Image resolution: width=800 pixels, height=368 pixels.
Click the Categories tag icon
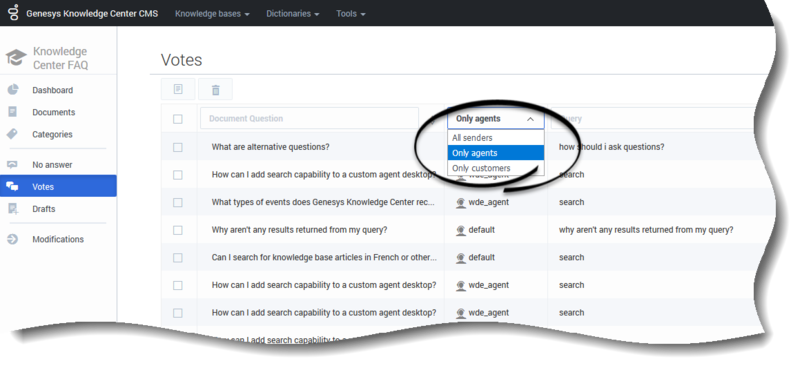12,134
